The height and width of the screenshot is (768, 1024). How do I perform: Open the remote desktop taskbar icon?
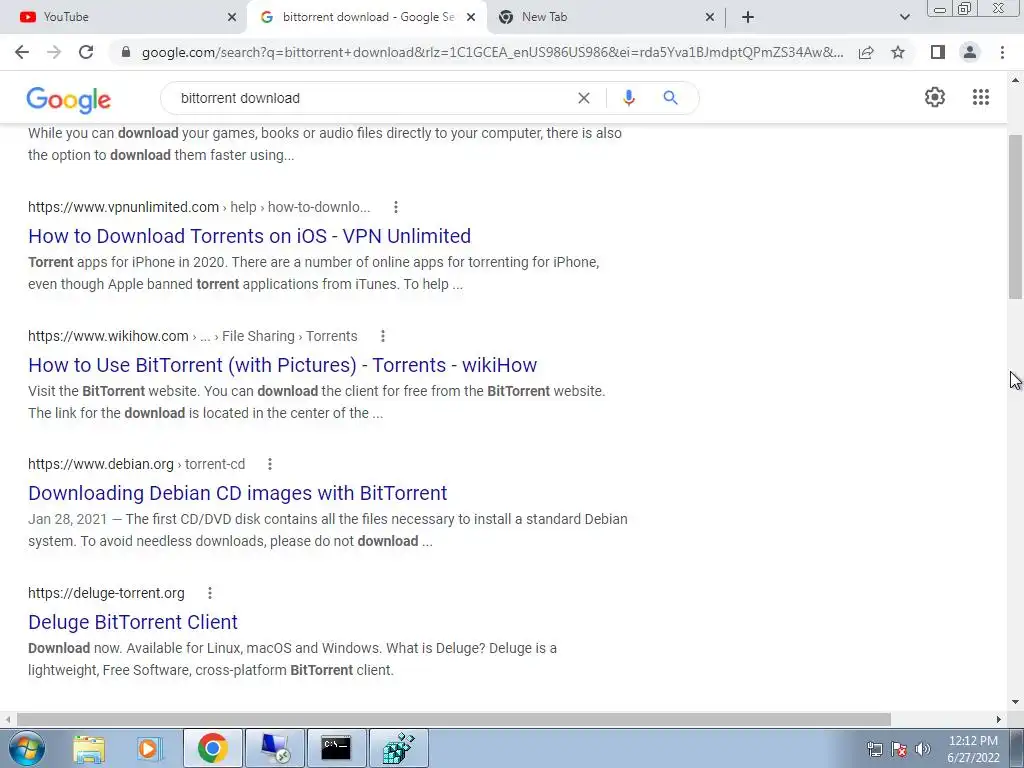click(274, 748)
